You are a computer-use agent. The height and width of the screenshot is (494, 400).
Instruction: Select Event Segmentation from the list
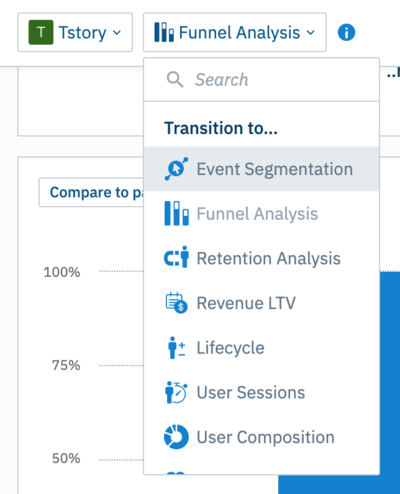click(261, 169)
